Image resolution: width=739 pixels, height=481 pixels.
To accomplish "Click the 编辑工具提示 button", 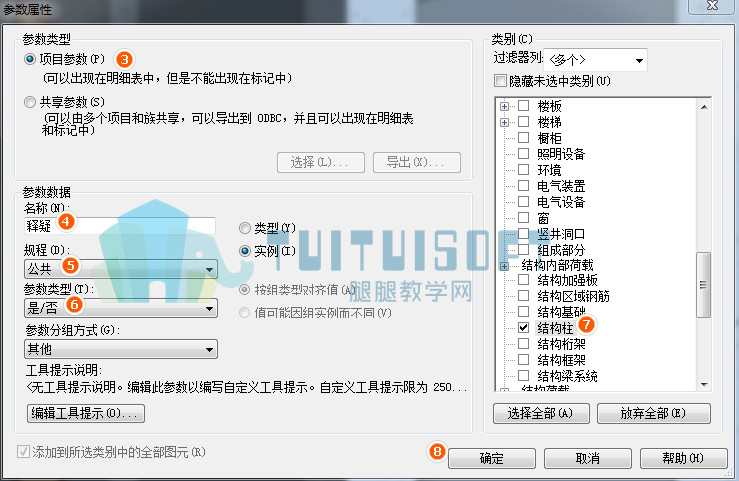I will pos(86,413).
